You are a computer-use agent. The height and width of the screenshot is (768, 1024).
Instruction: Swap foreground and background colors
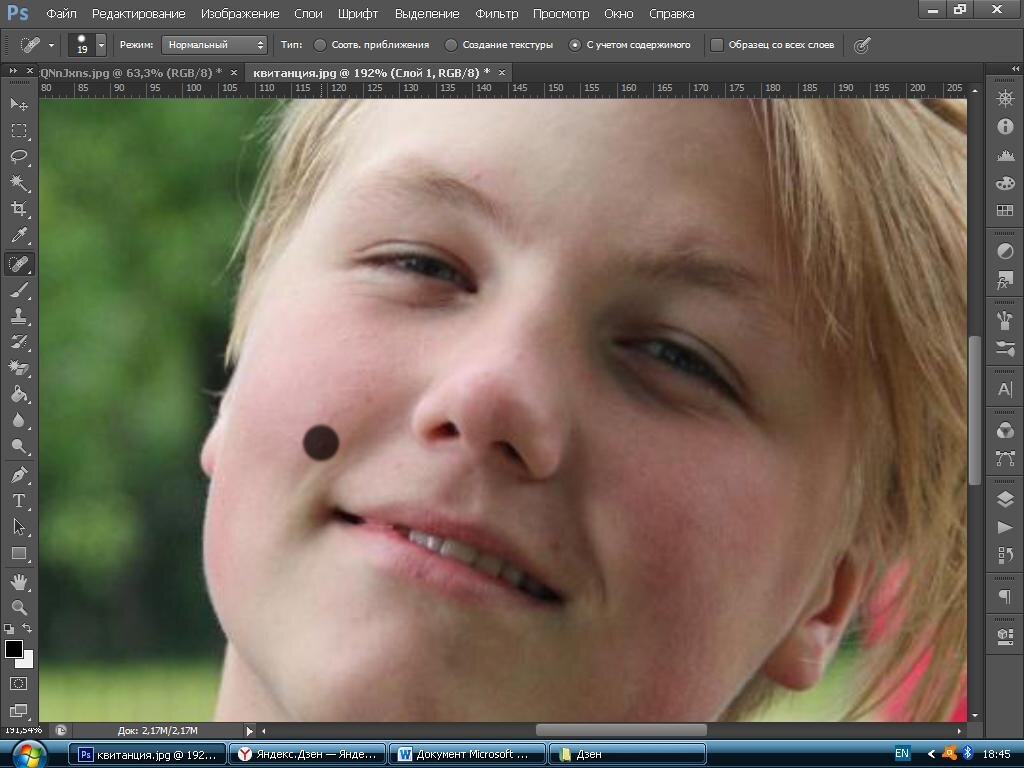27,628
